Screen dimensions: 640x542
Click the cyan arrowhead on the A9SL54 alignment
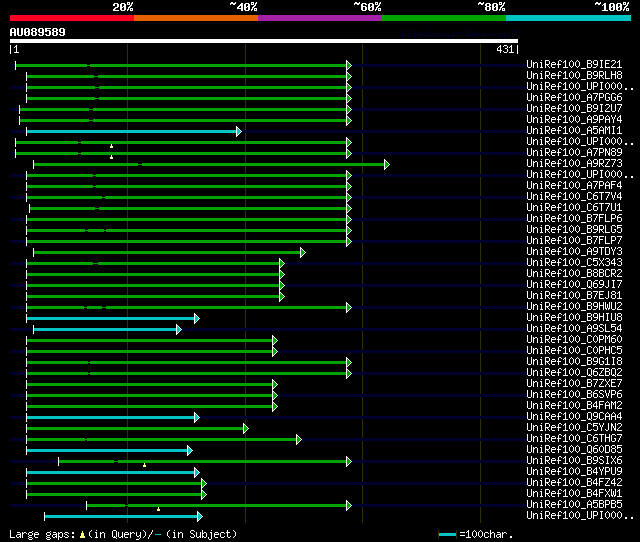(x=178, y=330)
